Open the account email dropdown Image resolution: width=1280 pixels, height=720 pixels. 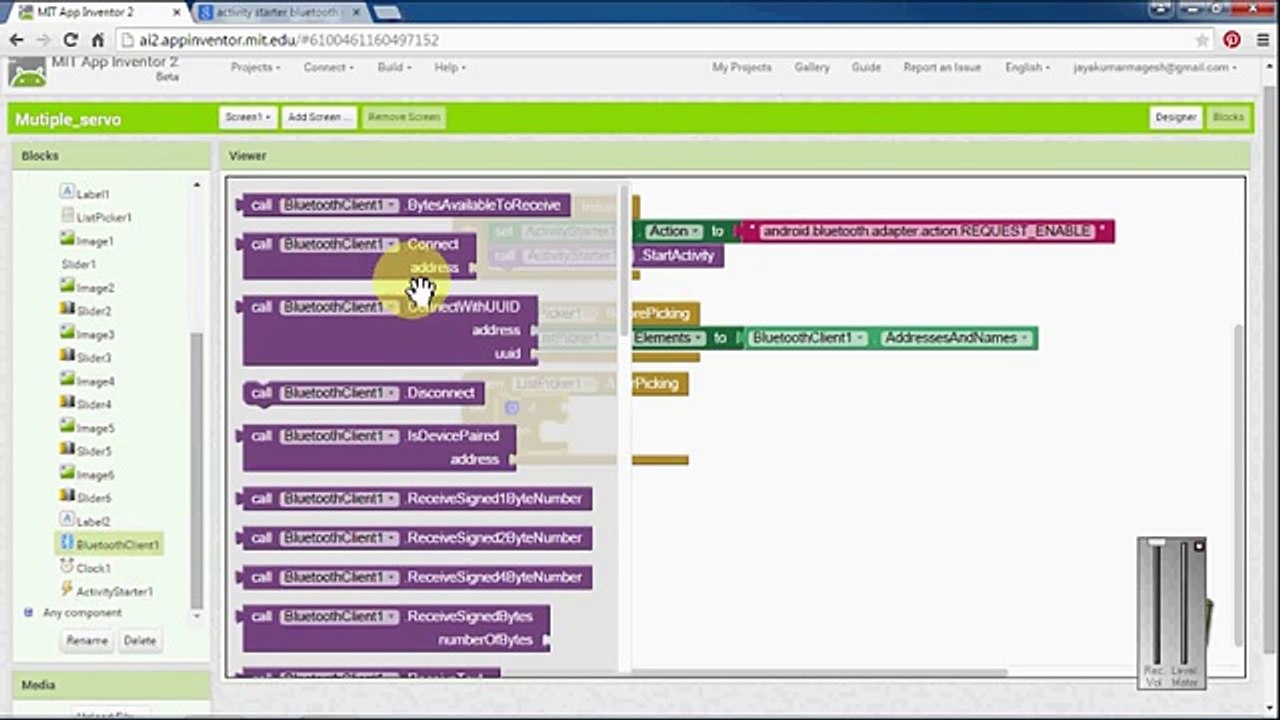[x=1155, y=67]
